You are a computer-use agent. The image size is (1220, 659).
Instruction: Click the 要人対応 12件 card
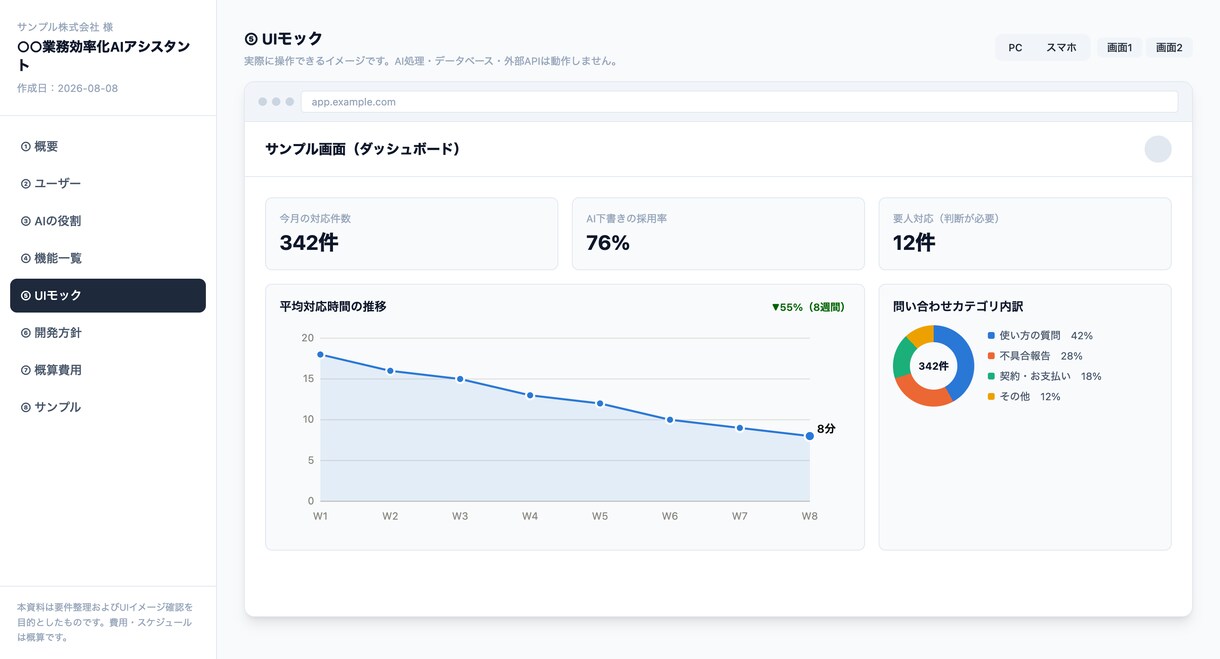pyautogui.click(x=1025, y=233)
